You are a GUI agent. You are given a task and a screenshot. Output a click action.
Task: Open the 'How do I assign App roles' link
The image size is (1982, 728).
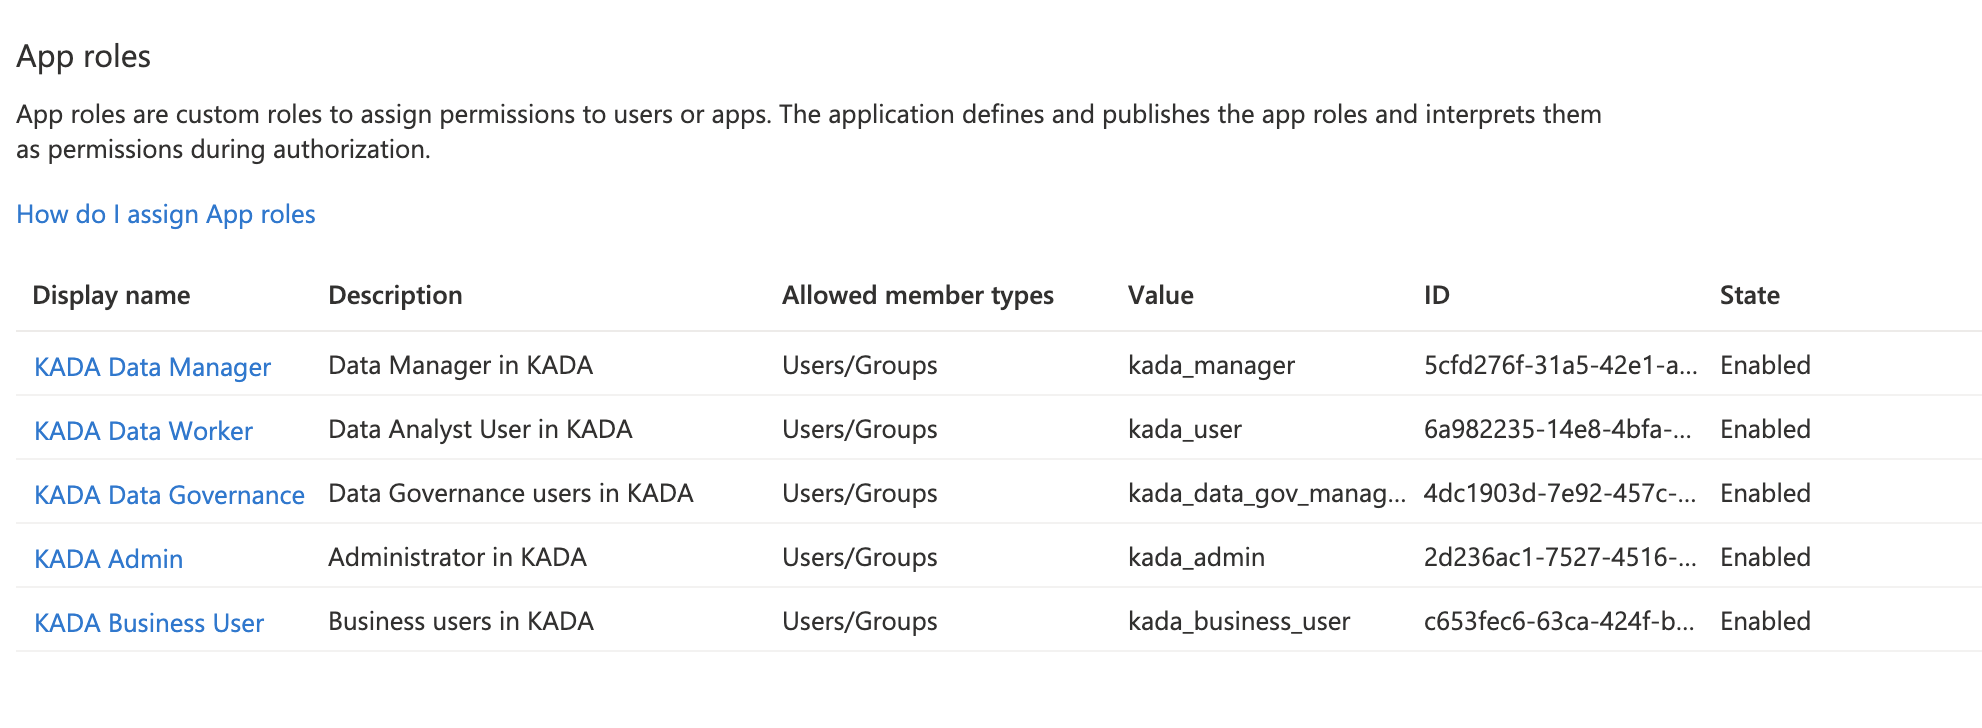pos(166,215)
